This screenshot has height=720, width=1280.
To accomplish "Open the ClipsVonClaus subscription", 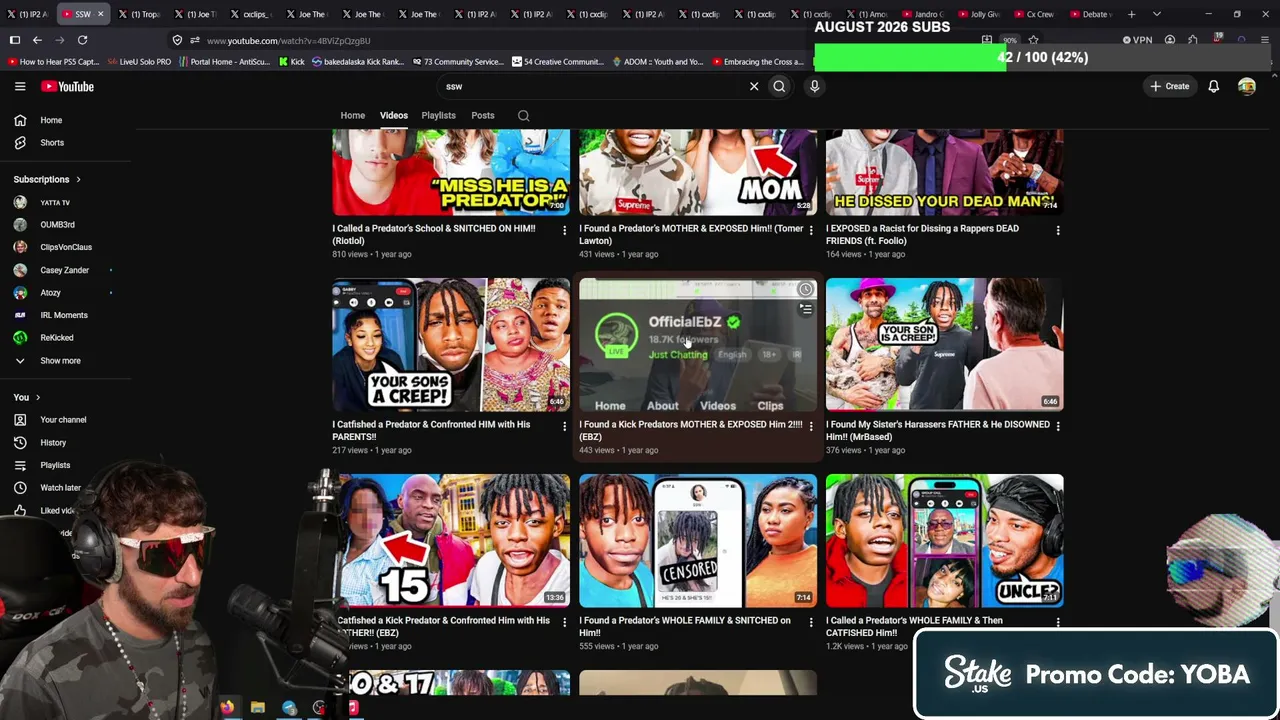I will tap(65, 247).
